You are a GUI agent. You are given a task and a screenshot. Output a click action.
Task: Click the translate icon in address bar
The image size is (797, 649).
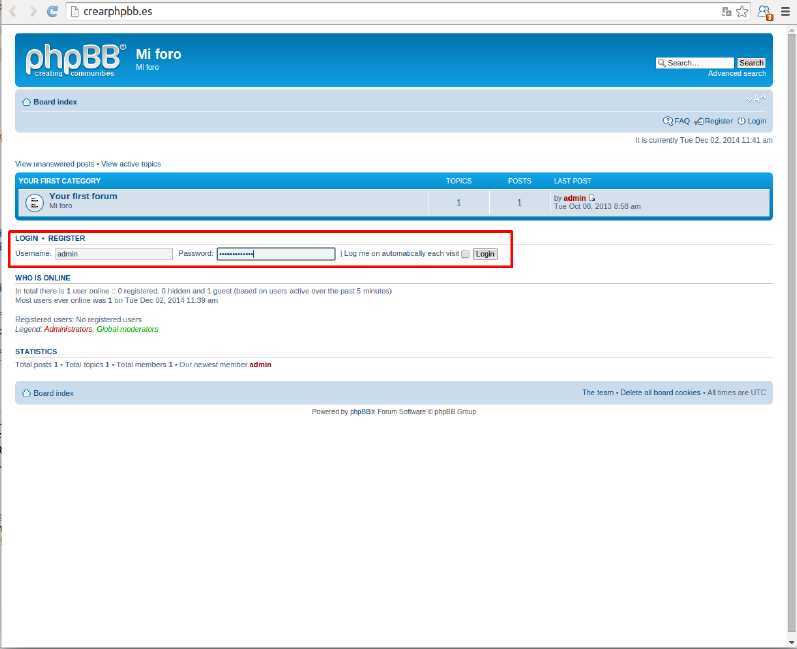[726, 12]
